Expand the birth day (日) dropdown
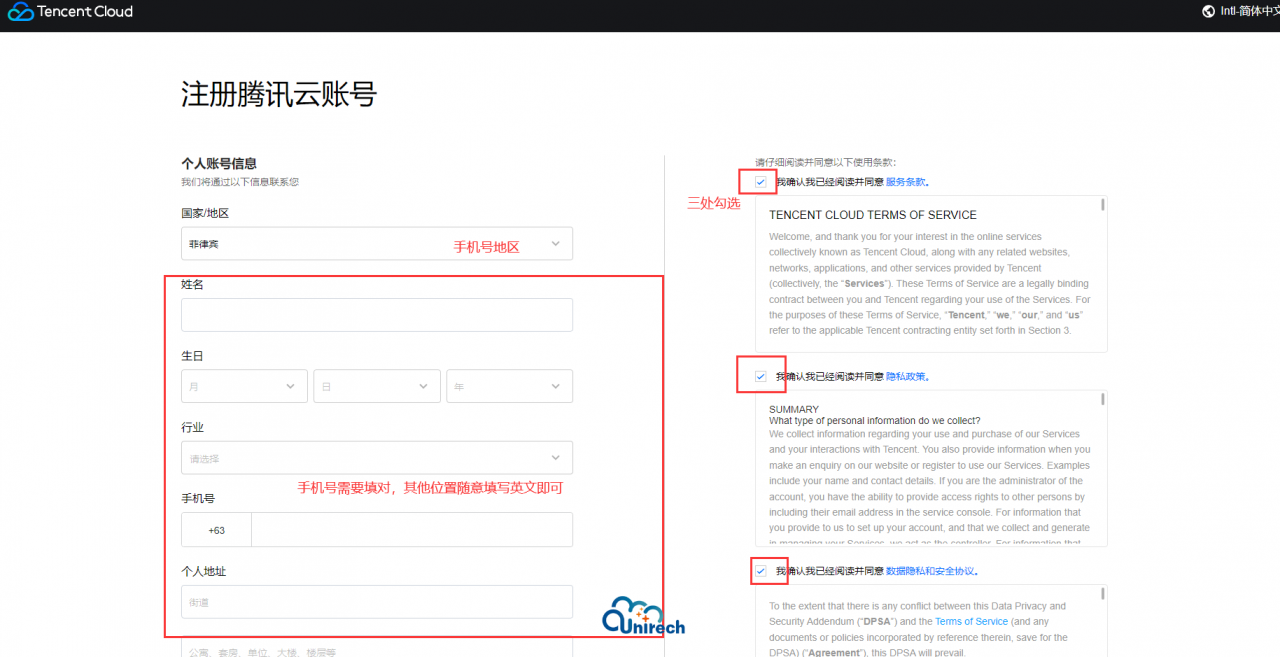This screenshot has width=1280, height=657. click(x=377, y=385)
